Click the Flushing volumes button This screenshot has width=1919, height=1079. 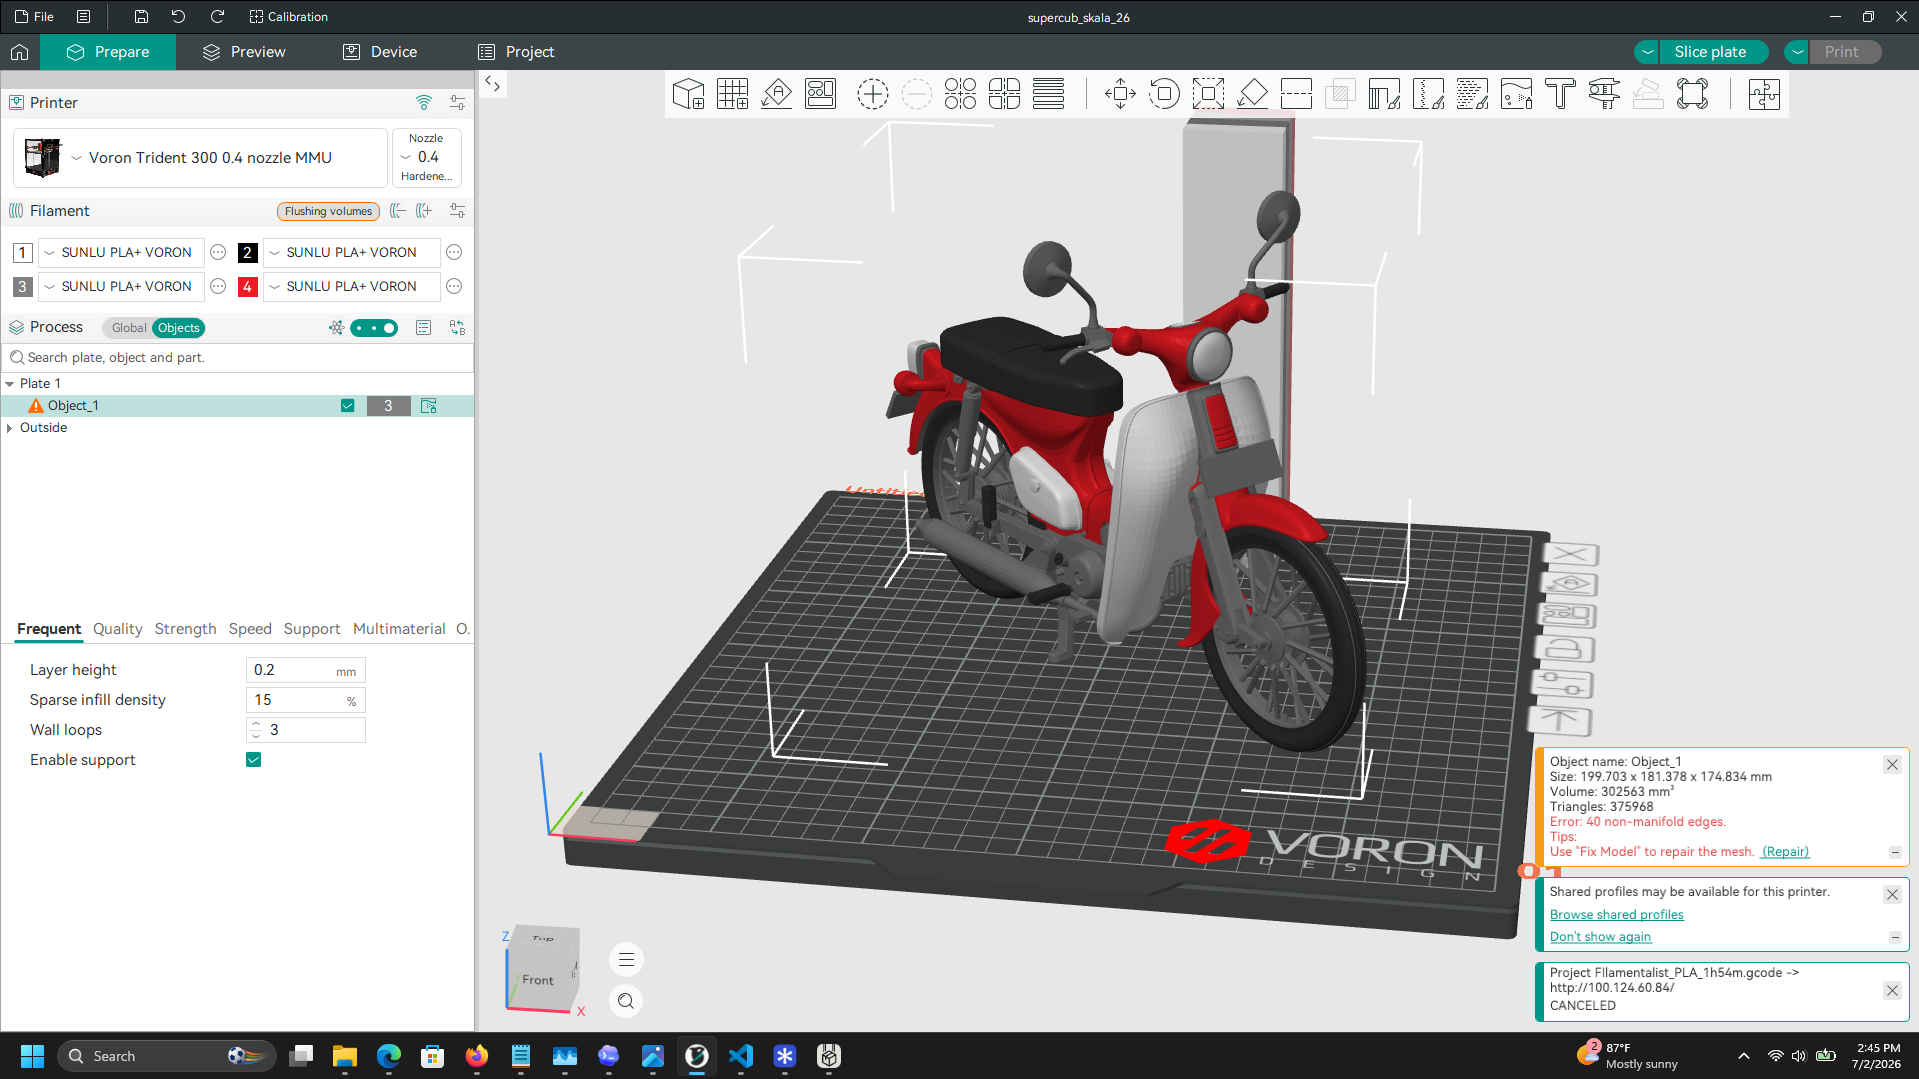328,211
